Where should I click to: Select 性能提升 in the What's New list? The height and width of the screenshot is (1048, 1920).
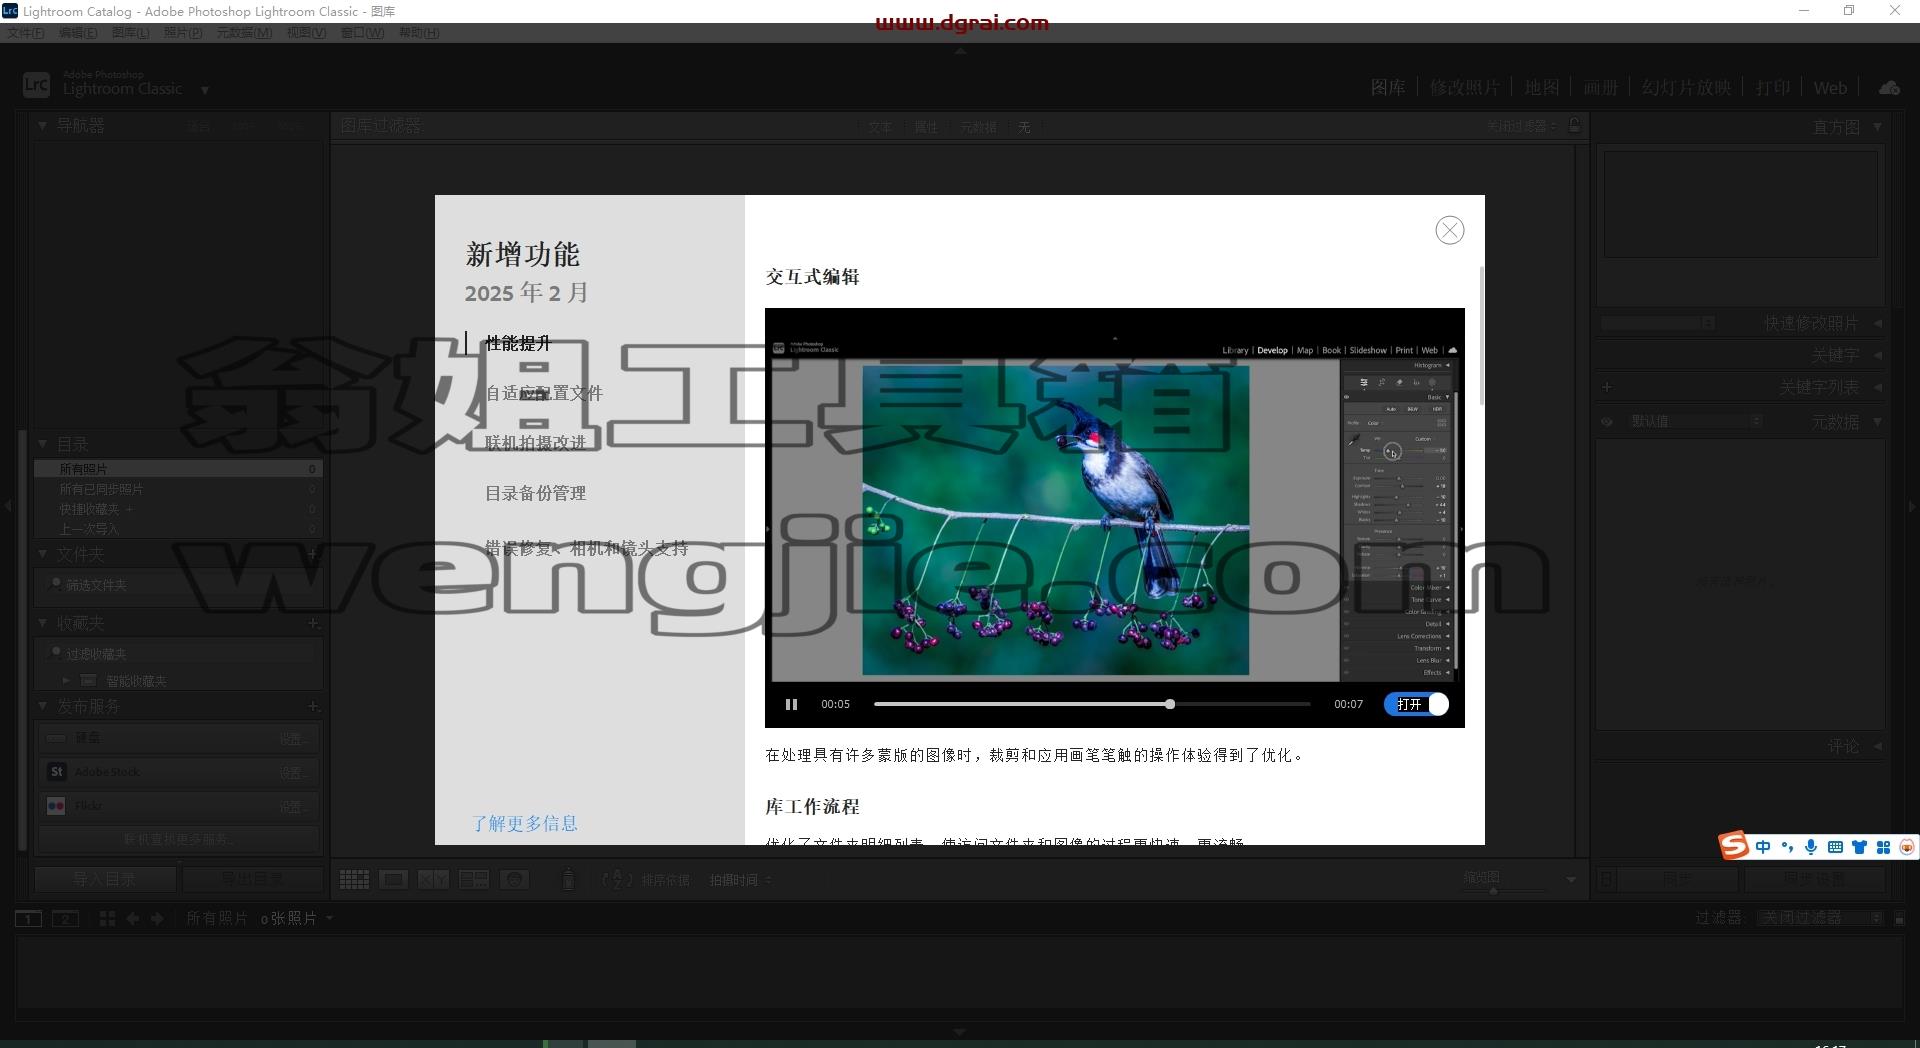tap(518, 343)
